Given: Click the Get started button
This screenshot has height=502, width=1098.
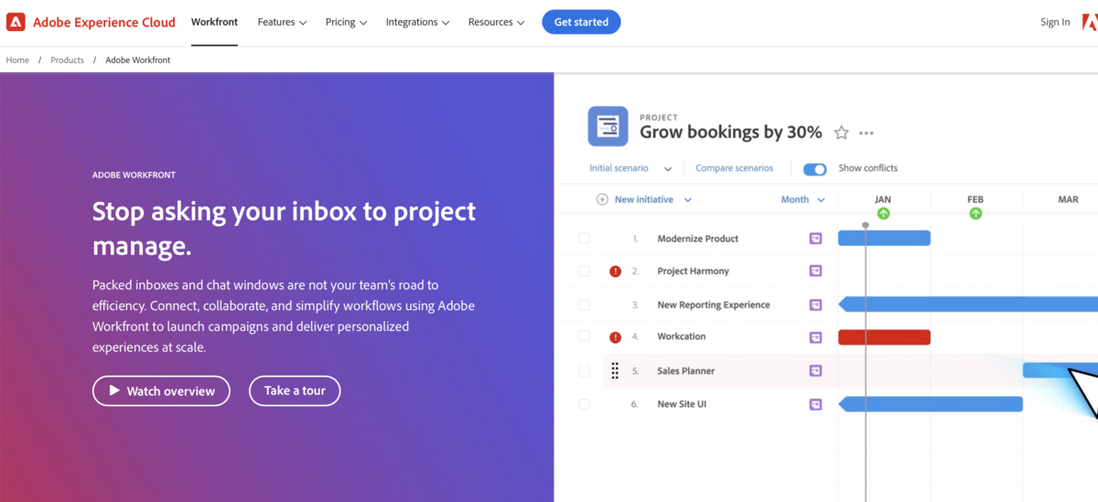Looking at the screenshot, I should (x=581, y=22).
